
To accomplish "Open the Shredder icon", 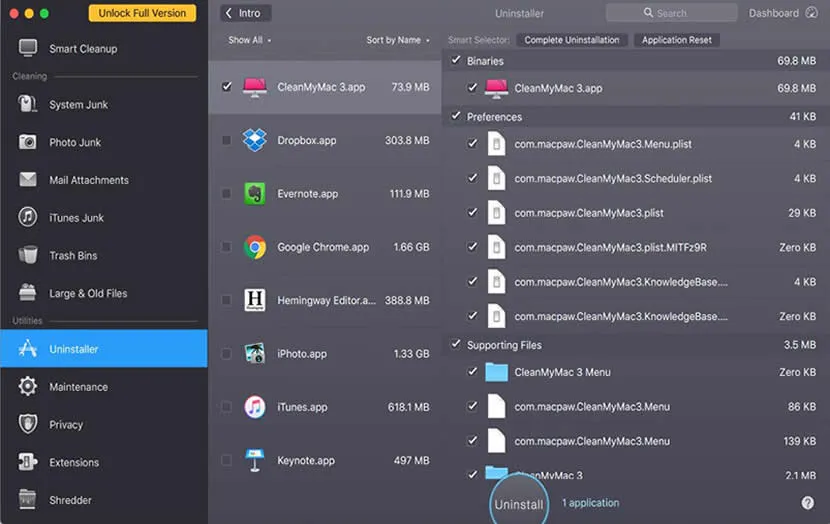I will pos(28,500).
